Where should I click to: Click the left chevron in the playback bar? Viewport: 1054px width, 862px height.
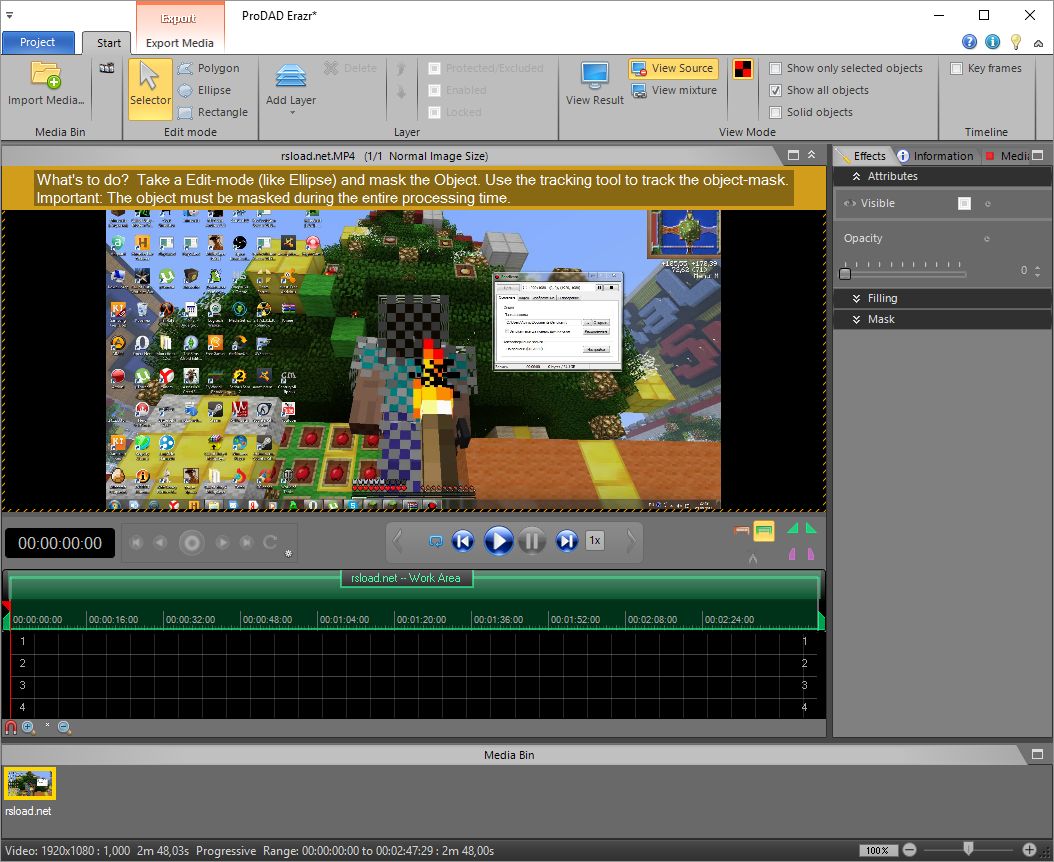[x=397, y=541]
